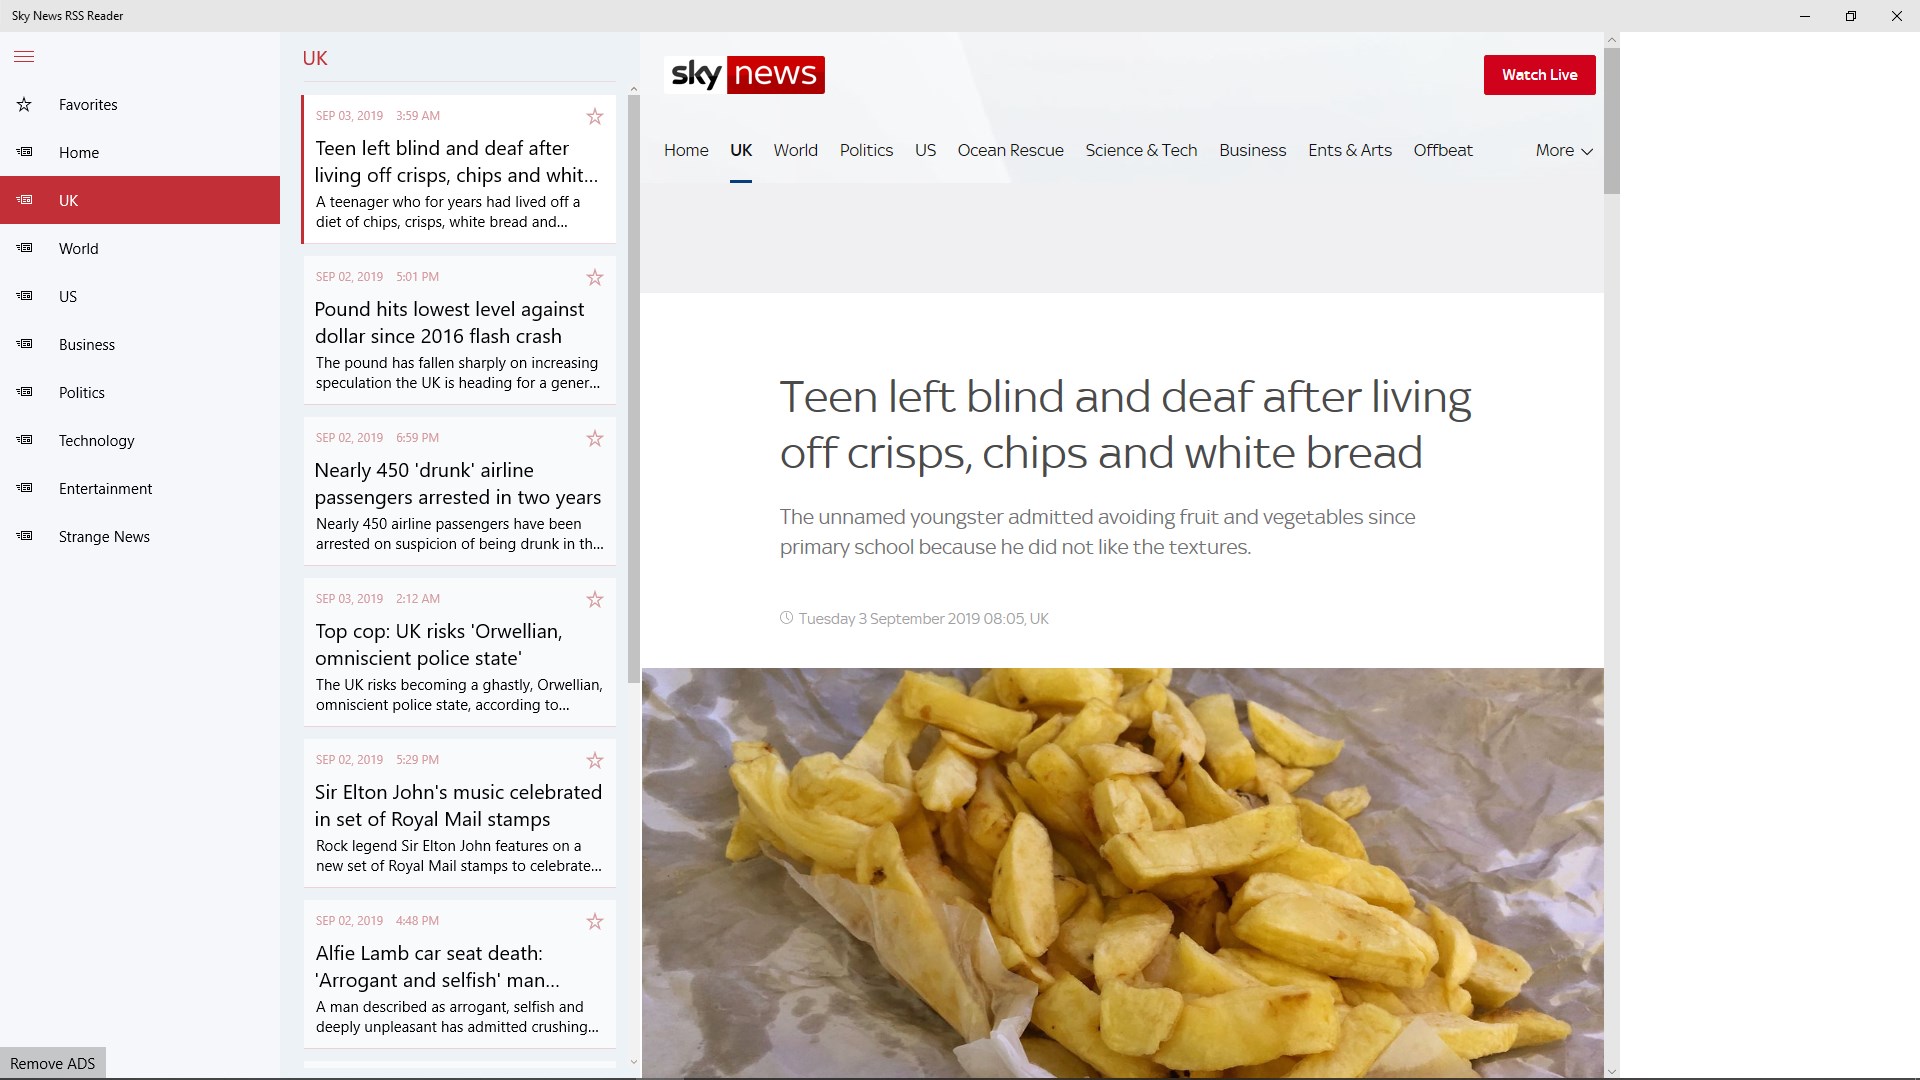1920x1080 pixels.
Task: Expand the More dropdown in site navigation
Action: point(1564,151)
